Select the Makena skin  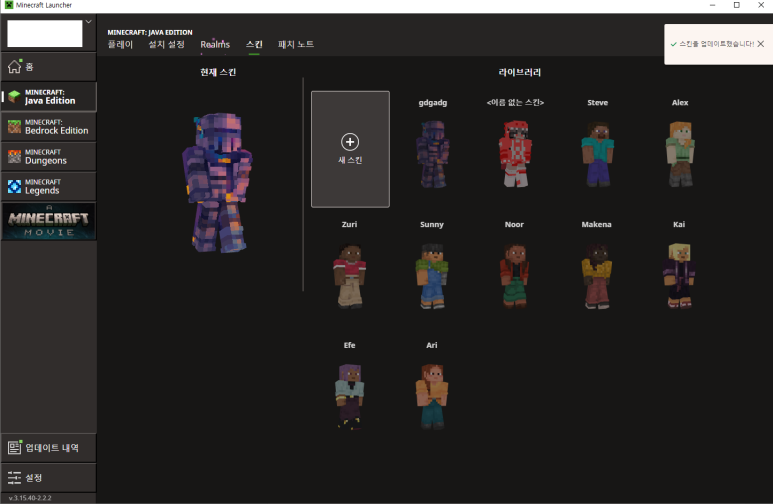point(597,276)
